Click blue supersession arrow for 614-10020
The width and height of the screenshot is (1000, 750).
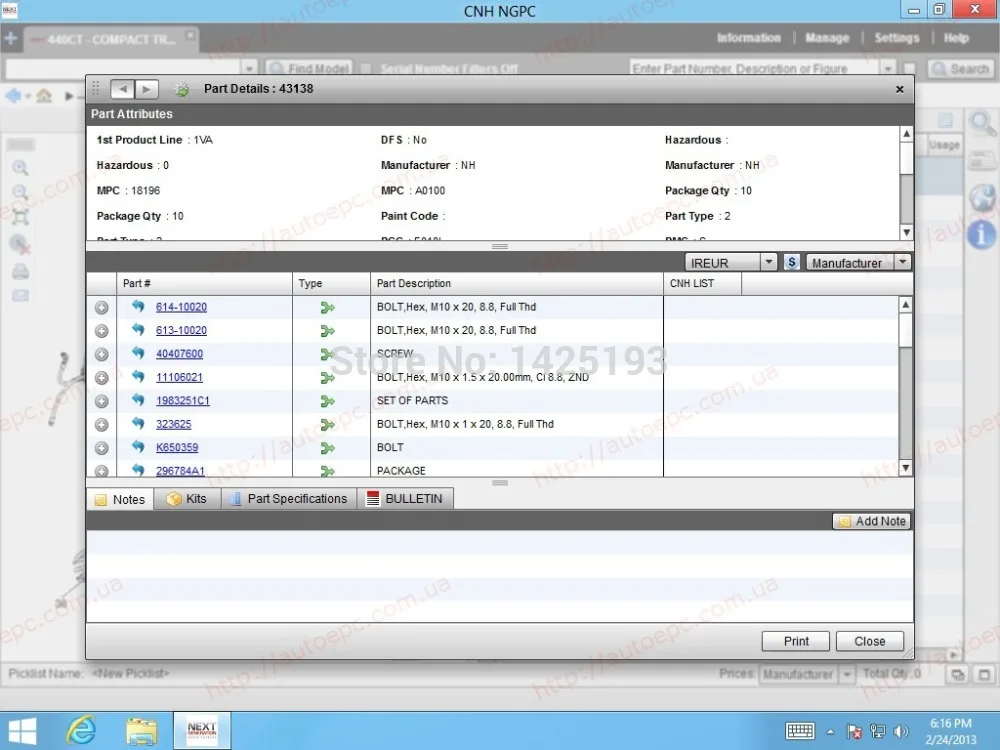pos(138,306)
